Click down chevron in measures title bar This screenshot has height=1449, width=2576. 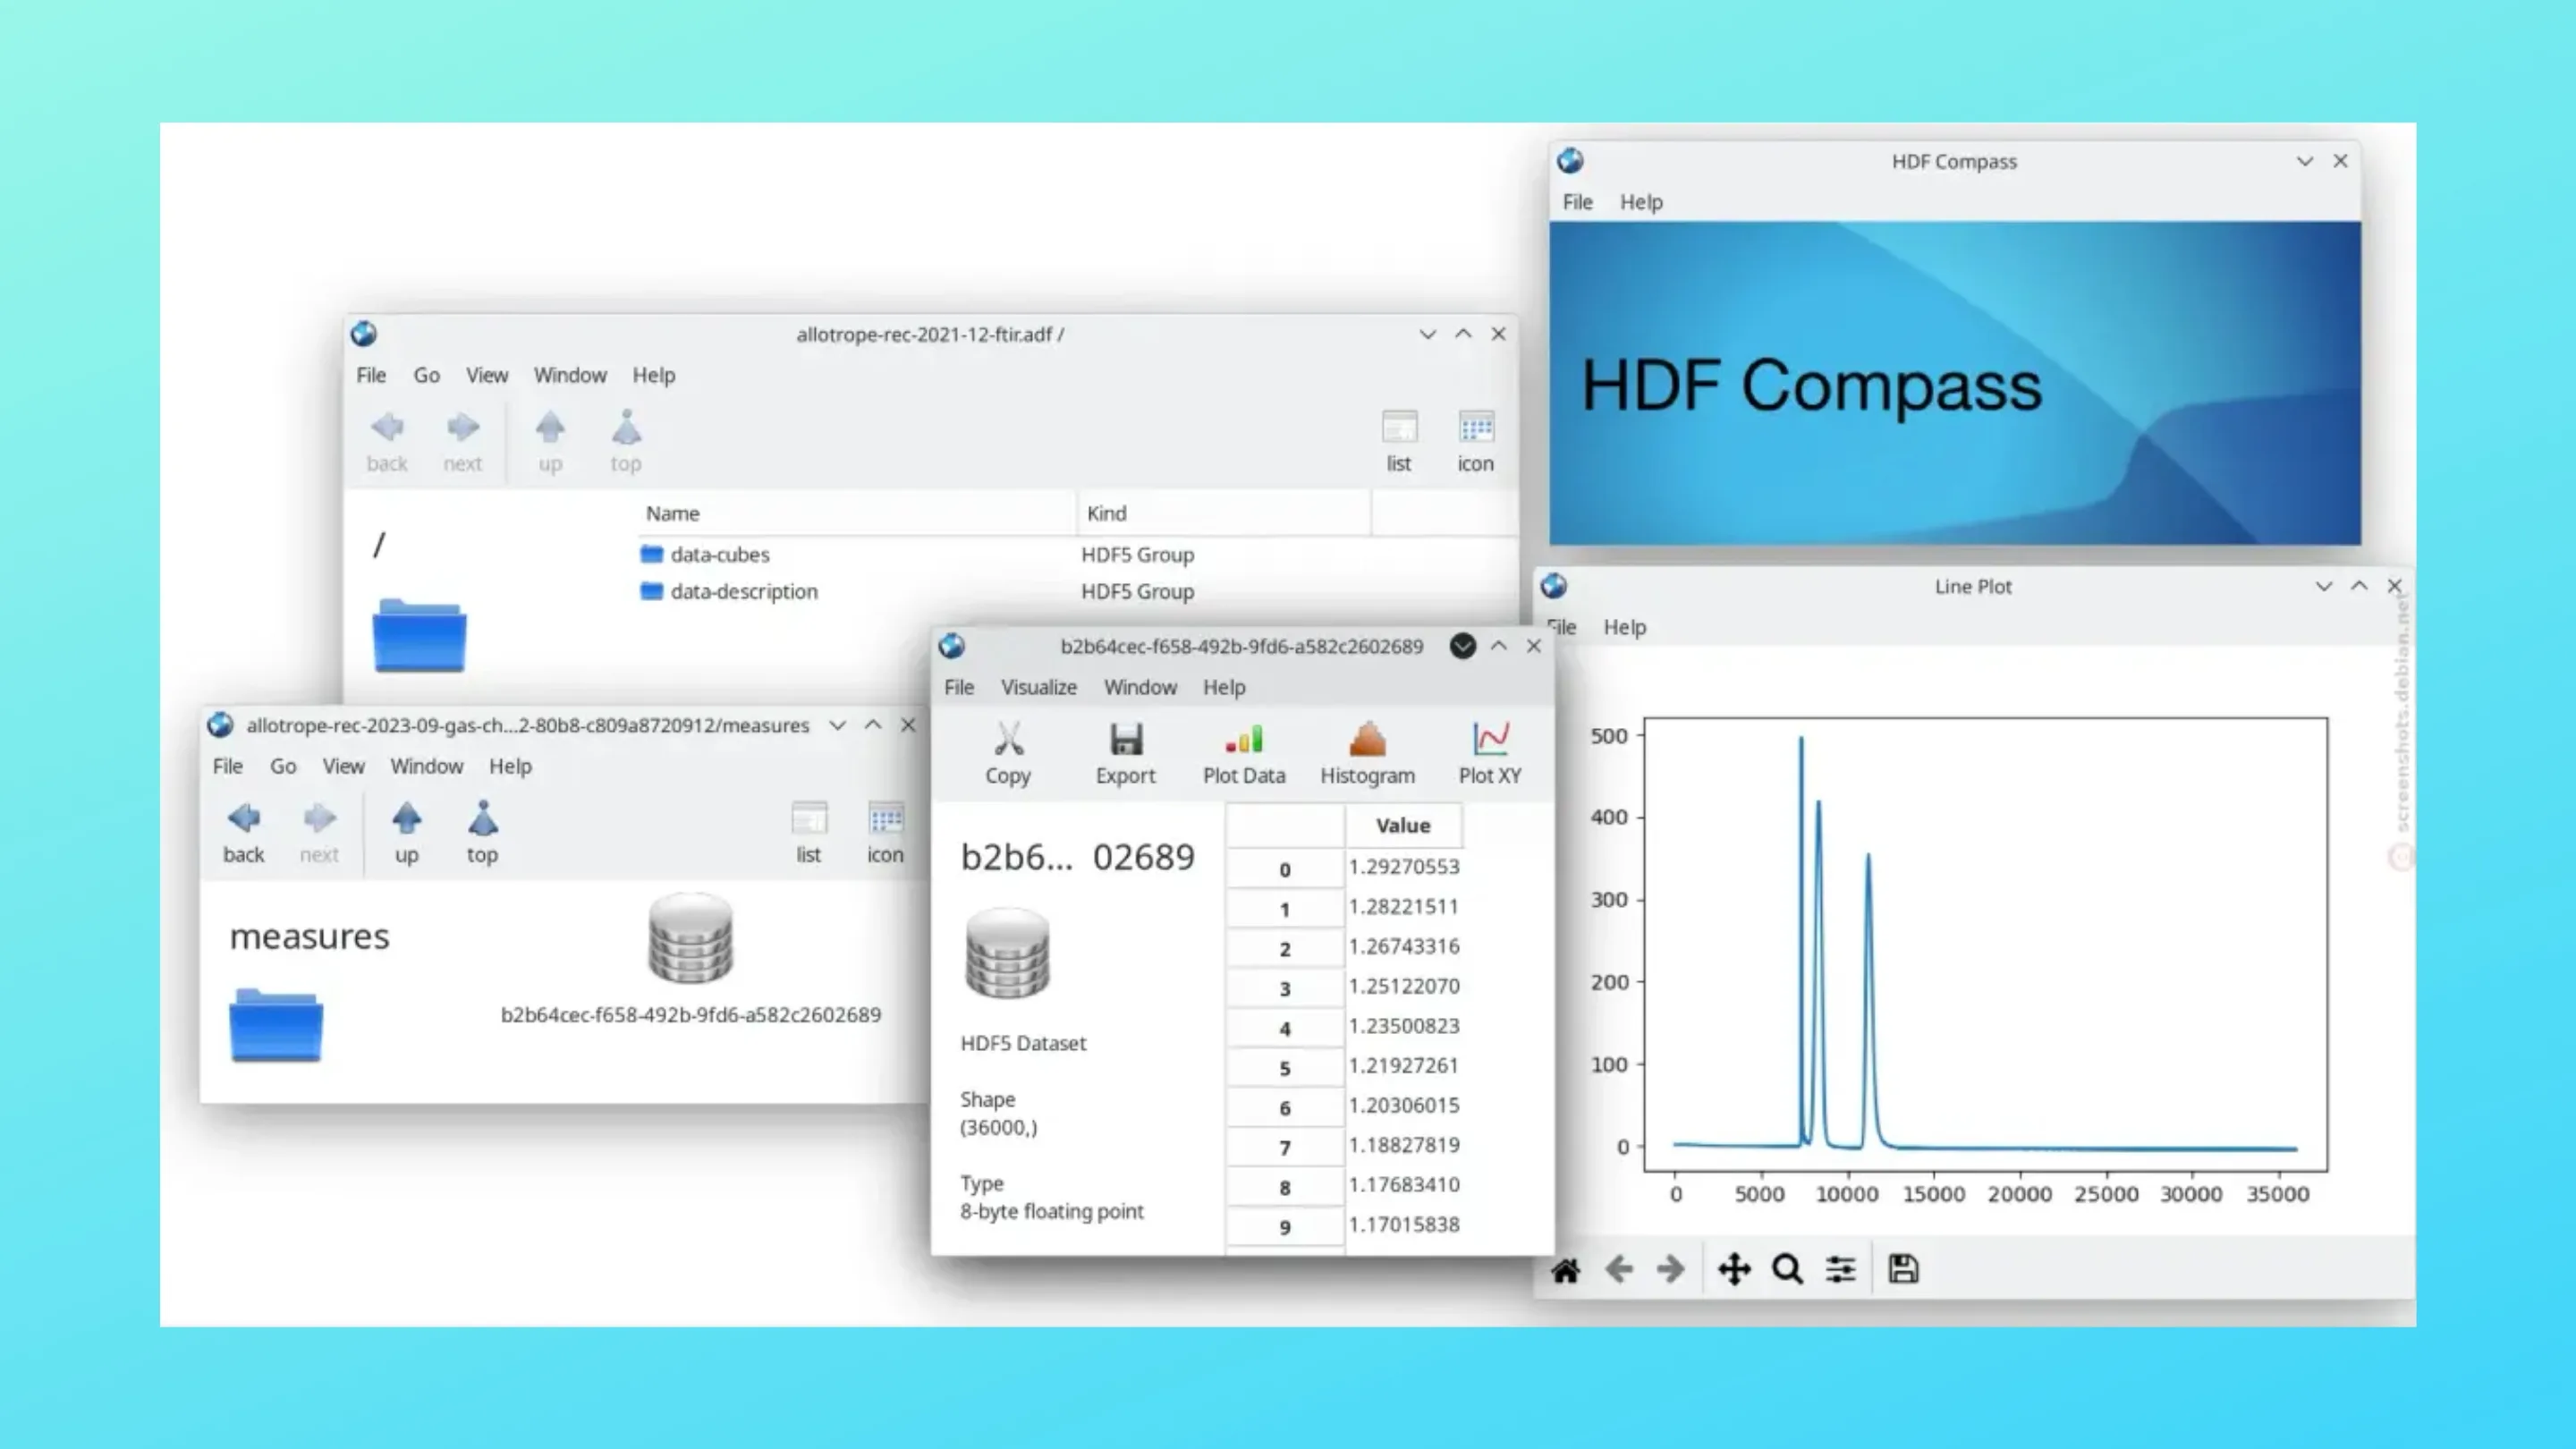coord(838,725)
